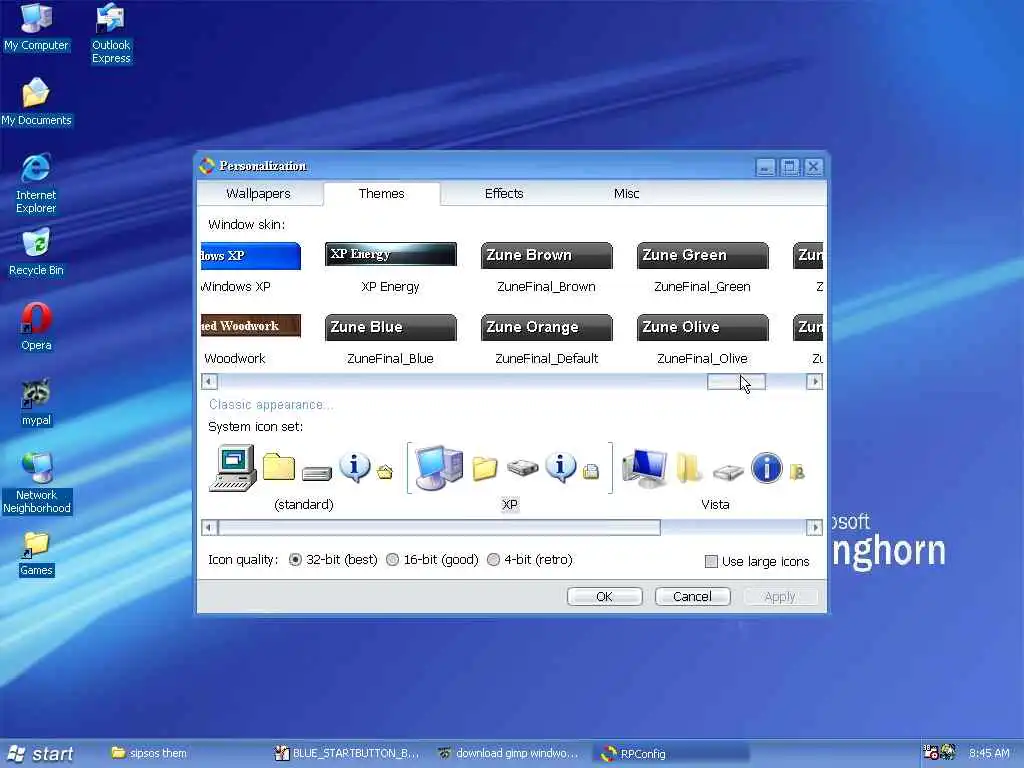Switch to download gimp taskbar item
Screen dimensions: 1024x768
[x=509, y=754]
